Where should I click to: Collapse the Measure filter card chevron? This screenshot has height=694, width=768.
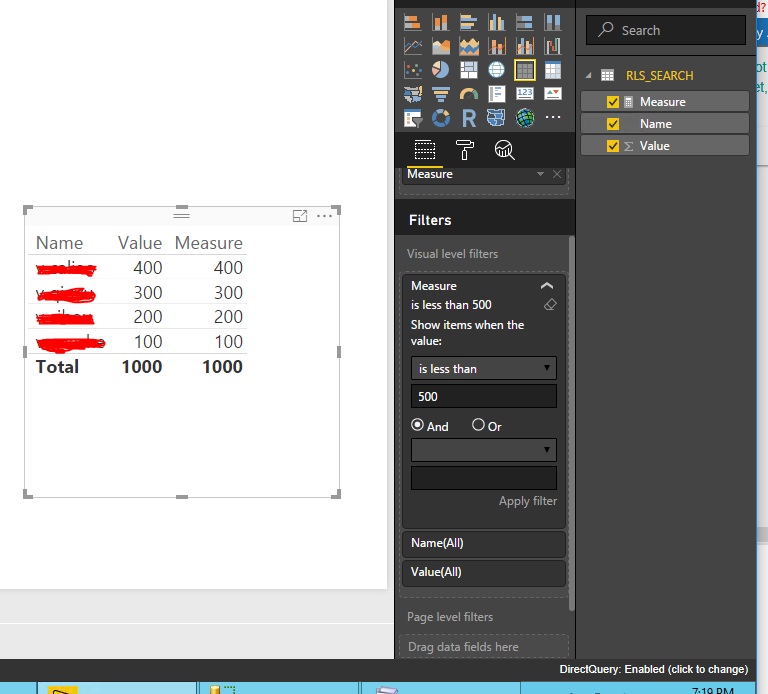pyautogui.click(x=547, y=286)
